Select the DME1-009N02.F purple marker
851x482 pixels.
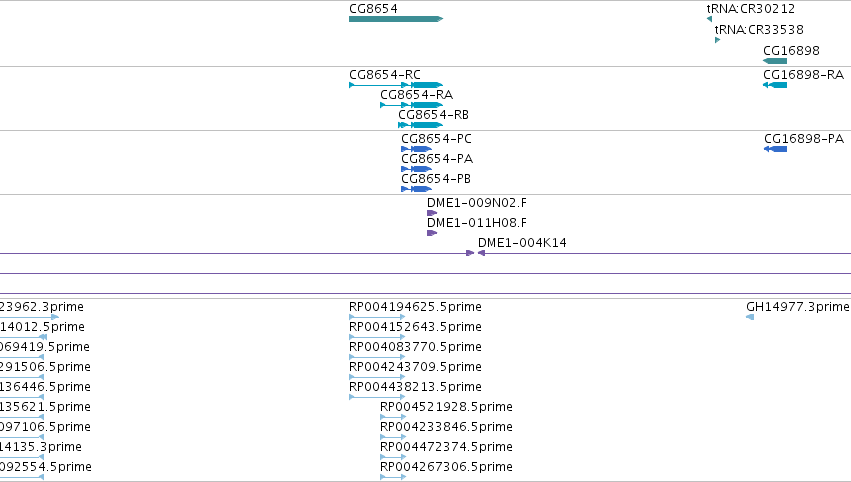pyautogui.click(x=432, y=213)
